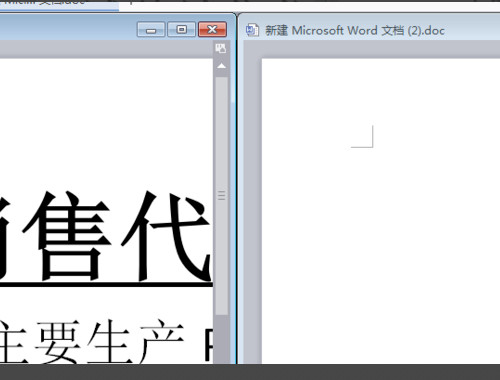Click the large character 售 in the heading
The height and width of the screenshot is (380, 500).
tap(66, 236)
